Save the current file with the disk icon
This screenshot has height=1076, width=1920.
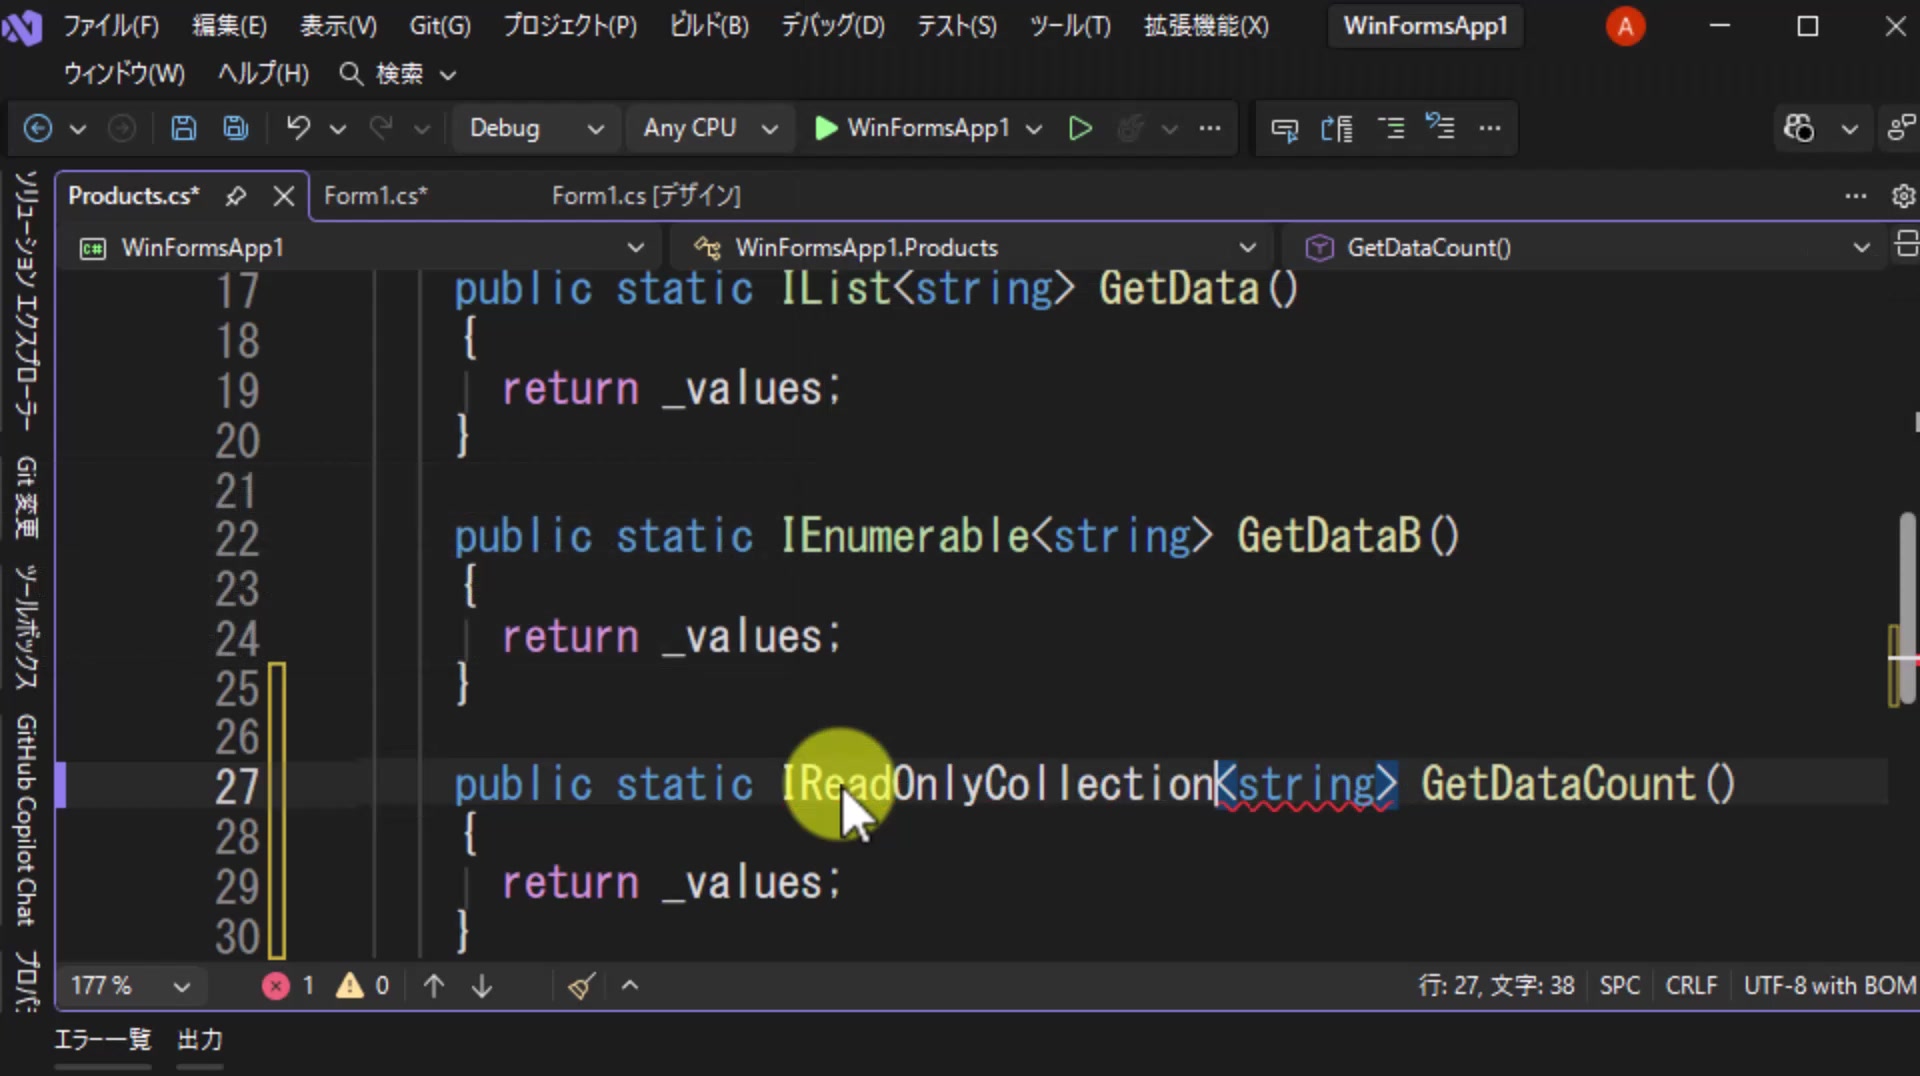click(183, 128)
